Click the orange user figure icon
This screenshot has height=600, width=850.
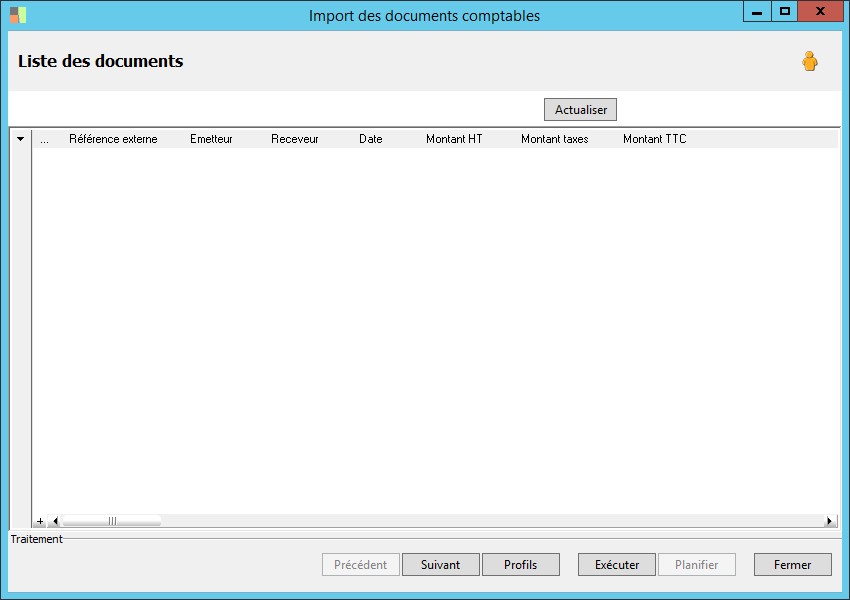pos(810,61)
